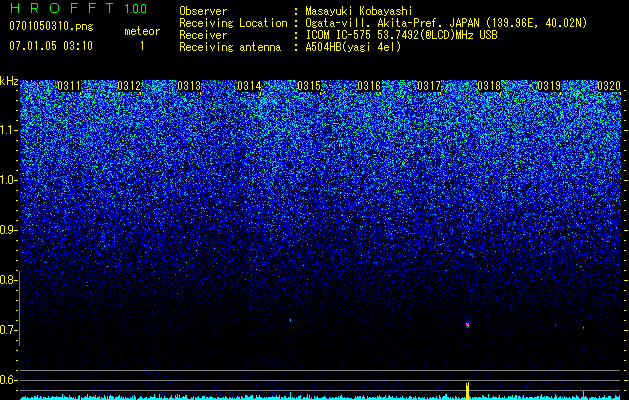Click the 1.0 kHz axis tick label
The width and height of the screenshot is (629, 400).
click(x=8, y=180)
